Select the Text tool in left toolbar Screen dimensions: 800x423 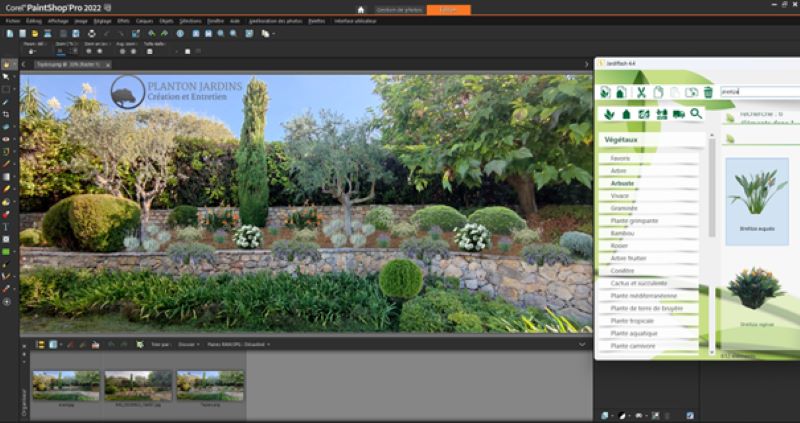click(6, 227)
